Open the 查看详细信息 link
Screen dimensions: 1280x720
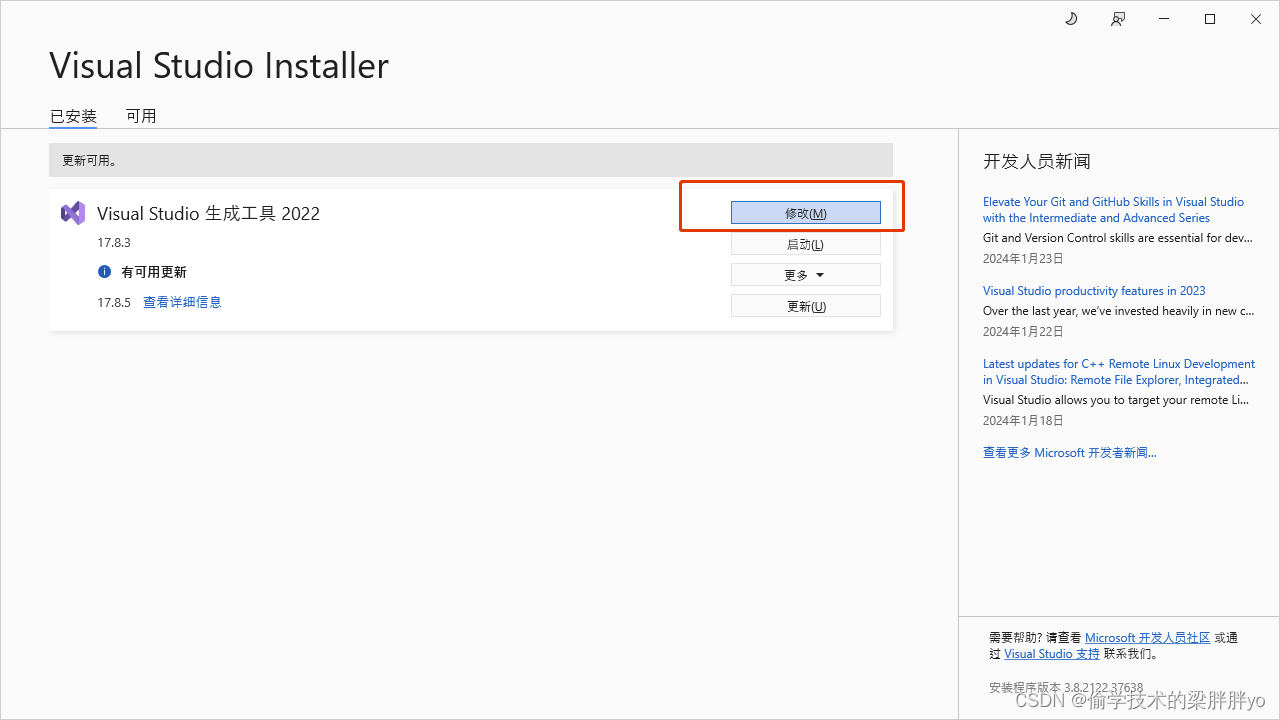tap(182, 301)
